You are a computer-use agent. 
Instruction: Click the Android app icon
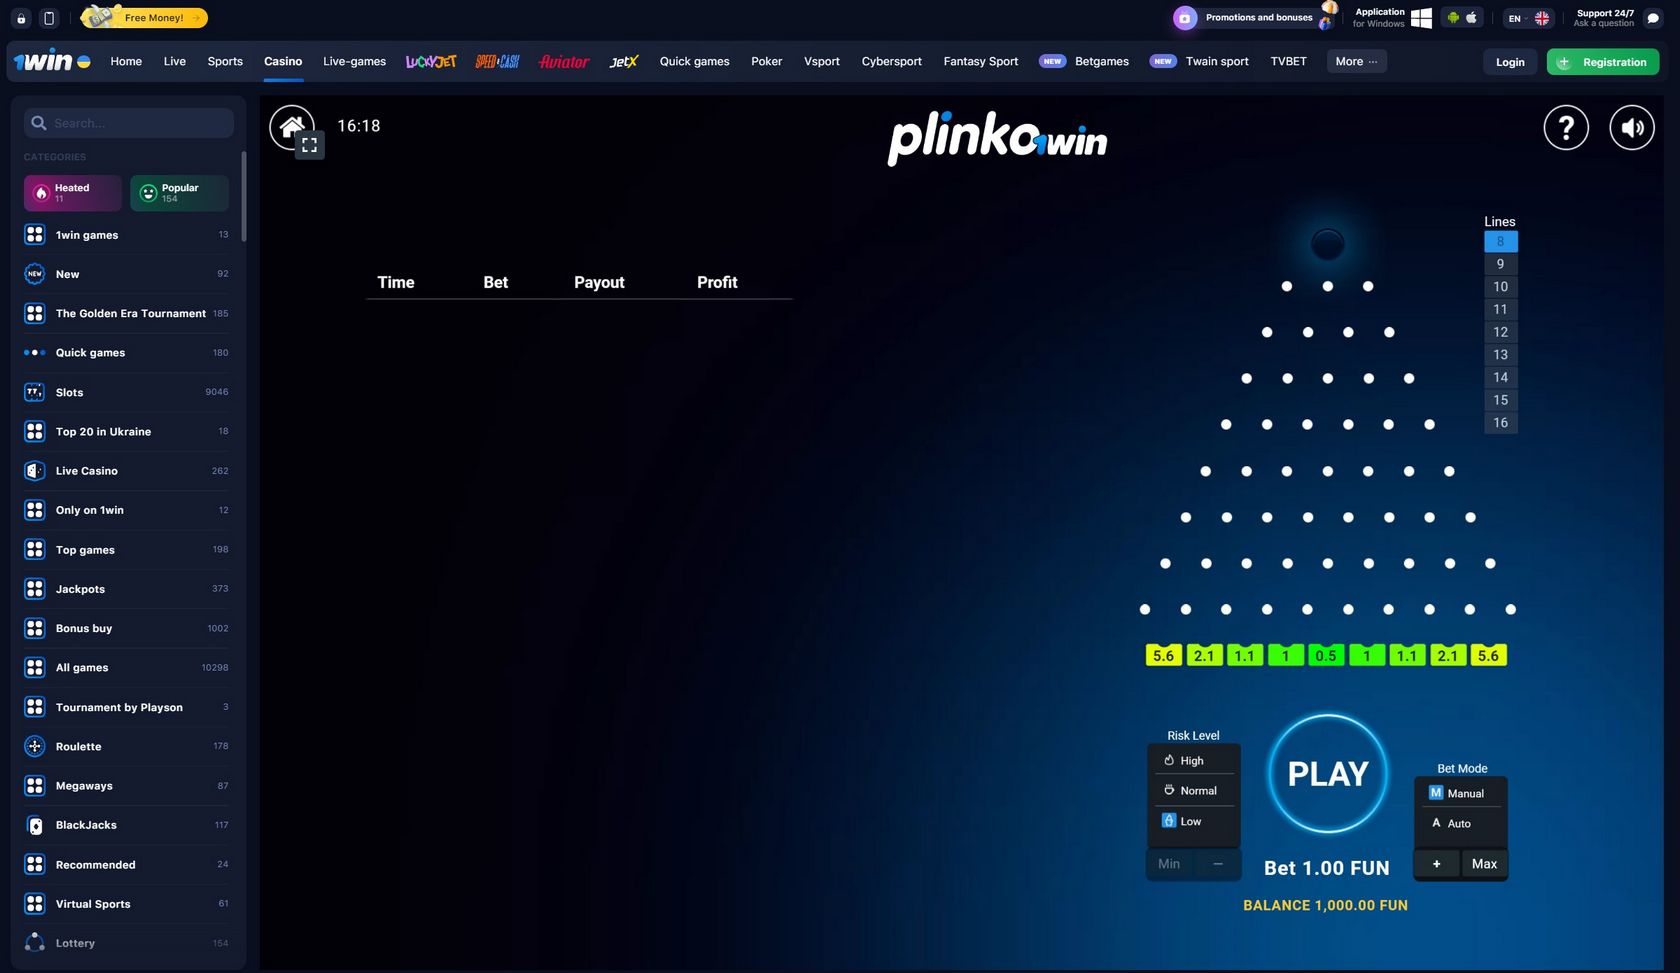(x=1453, y=18)
